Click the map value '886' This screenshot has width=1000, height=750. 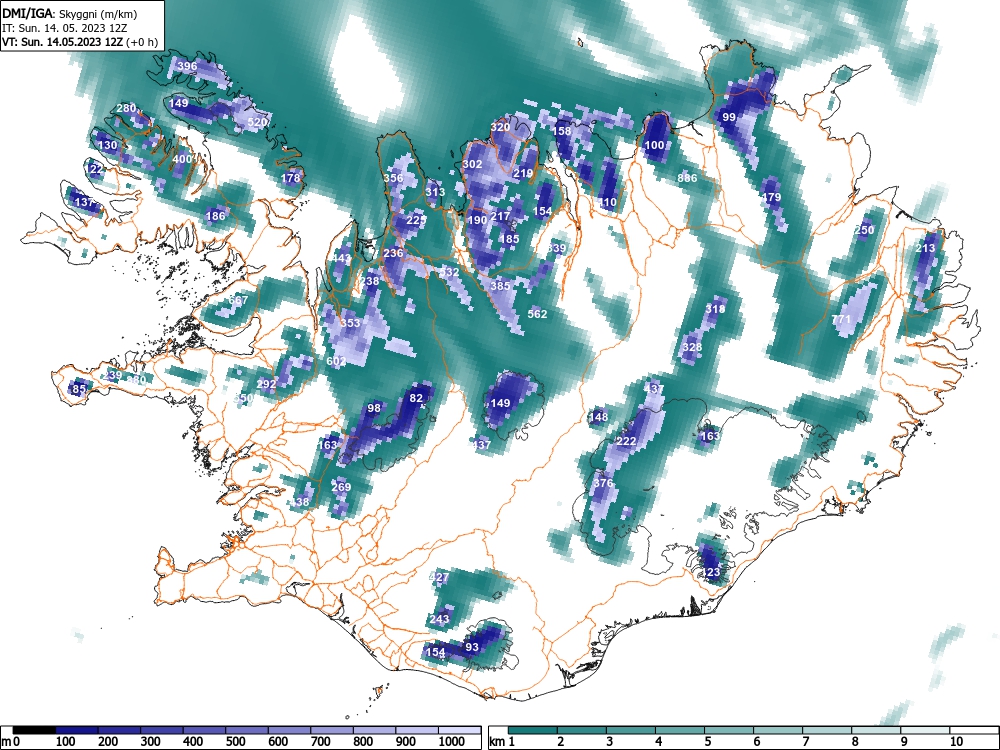(x=688, y=178)
